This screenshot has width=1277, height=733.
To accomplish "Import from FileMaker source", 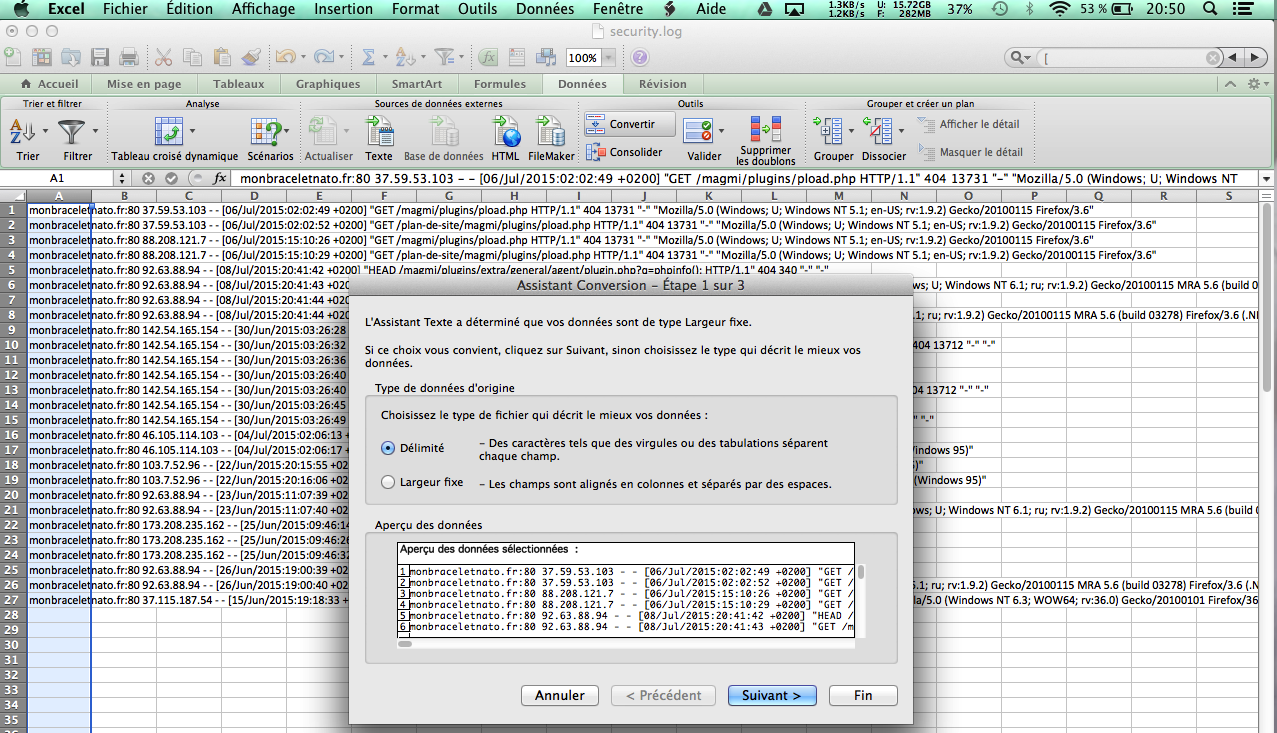I will coord(551,131).
